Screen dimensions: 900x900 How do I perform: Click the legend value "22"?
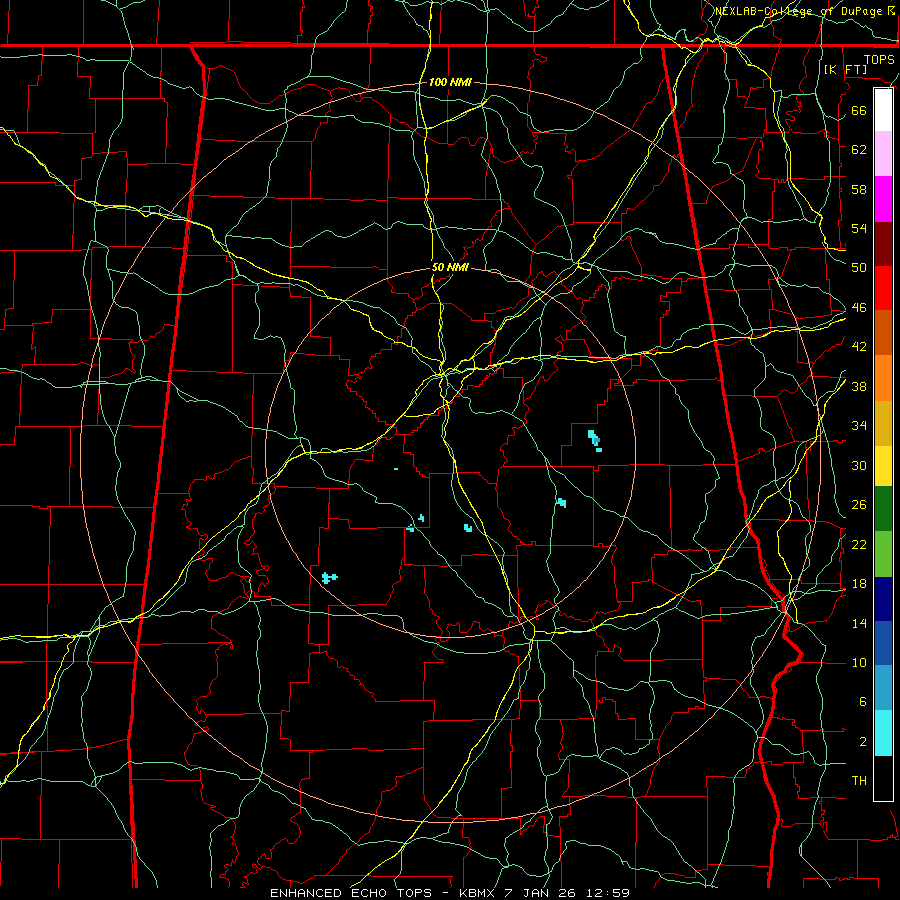[x=859, y=544]
